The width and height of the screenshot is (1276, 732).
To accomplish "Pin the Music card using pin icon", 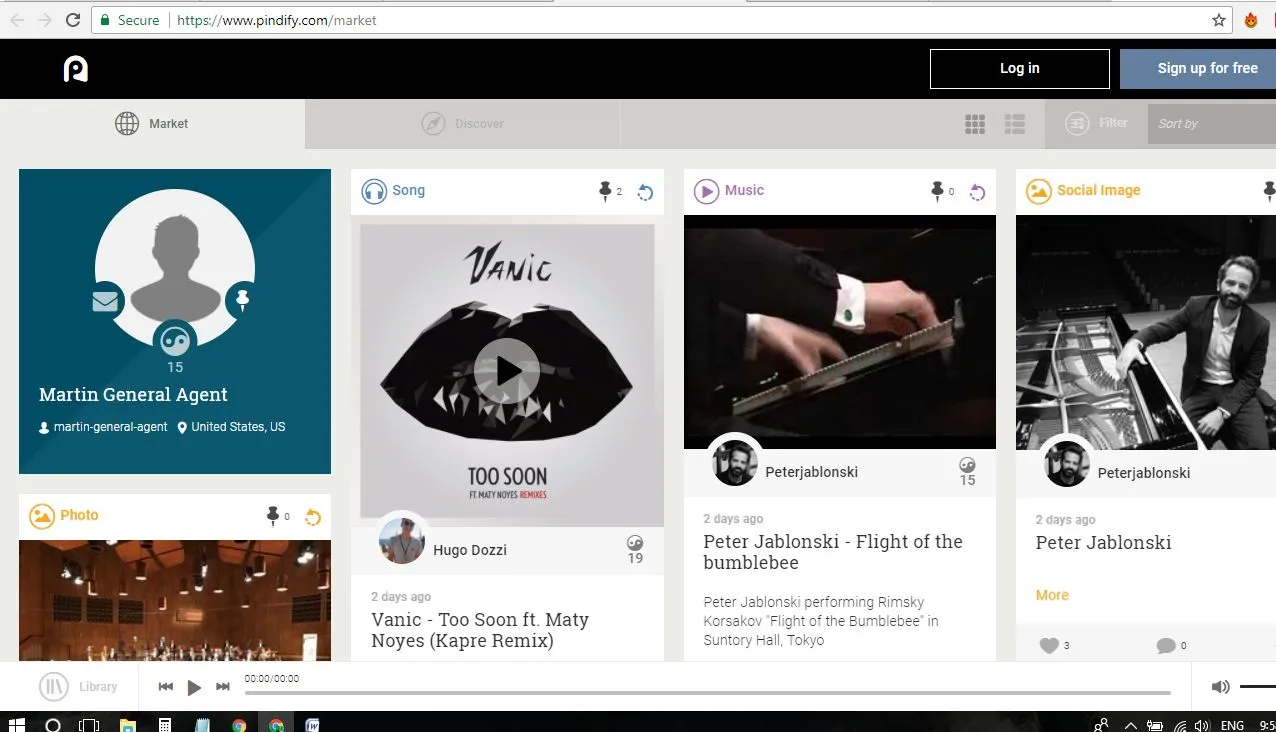I will pos(937,191).
